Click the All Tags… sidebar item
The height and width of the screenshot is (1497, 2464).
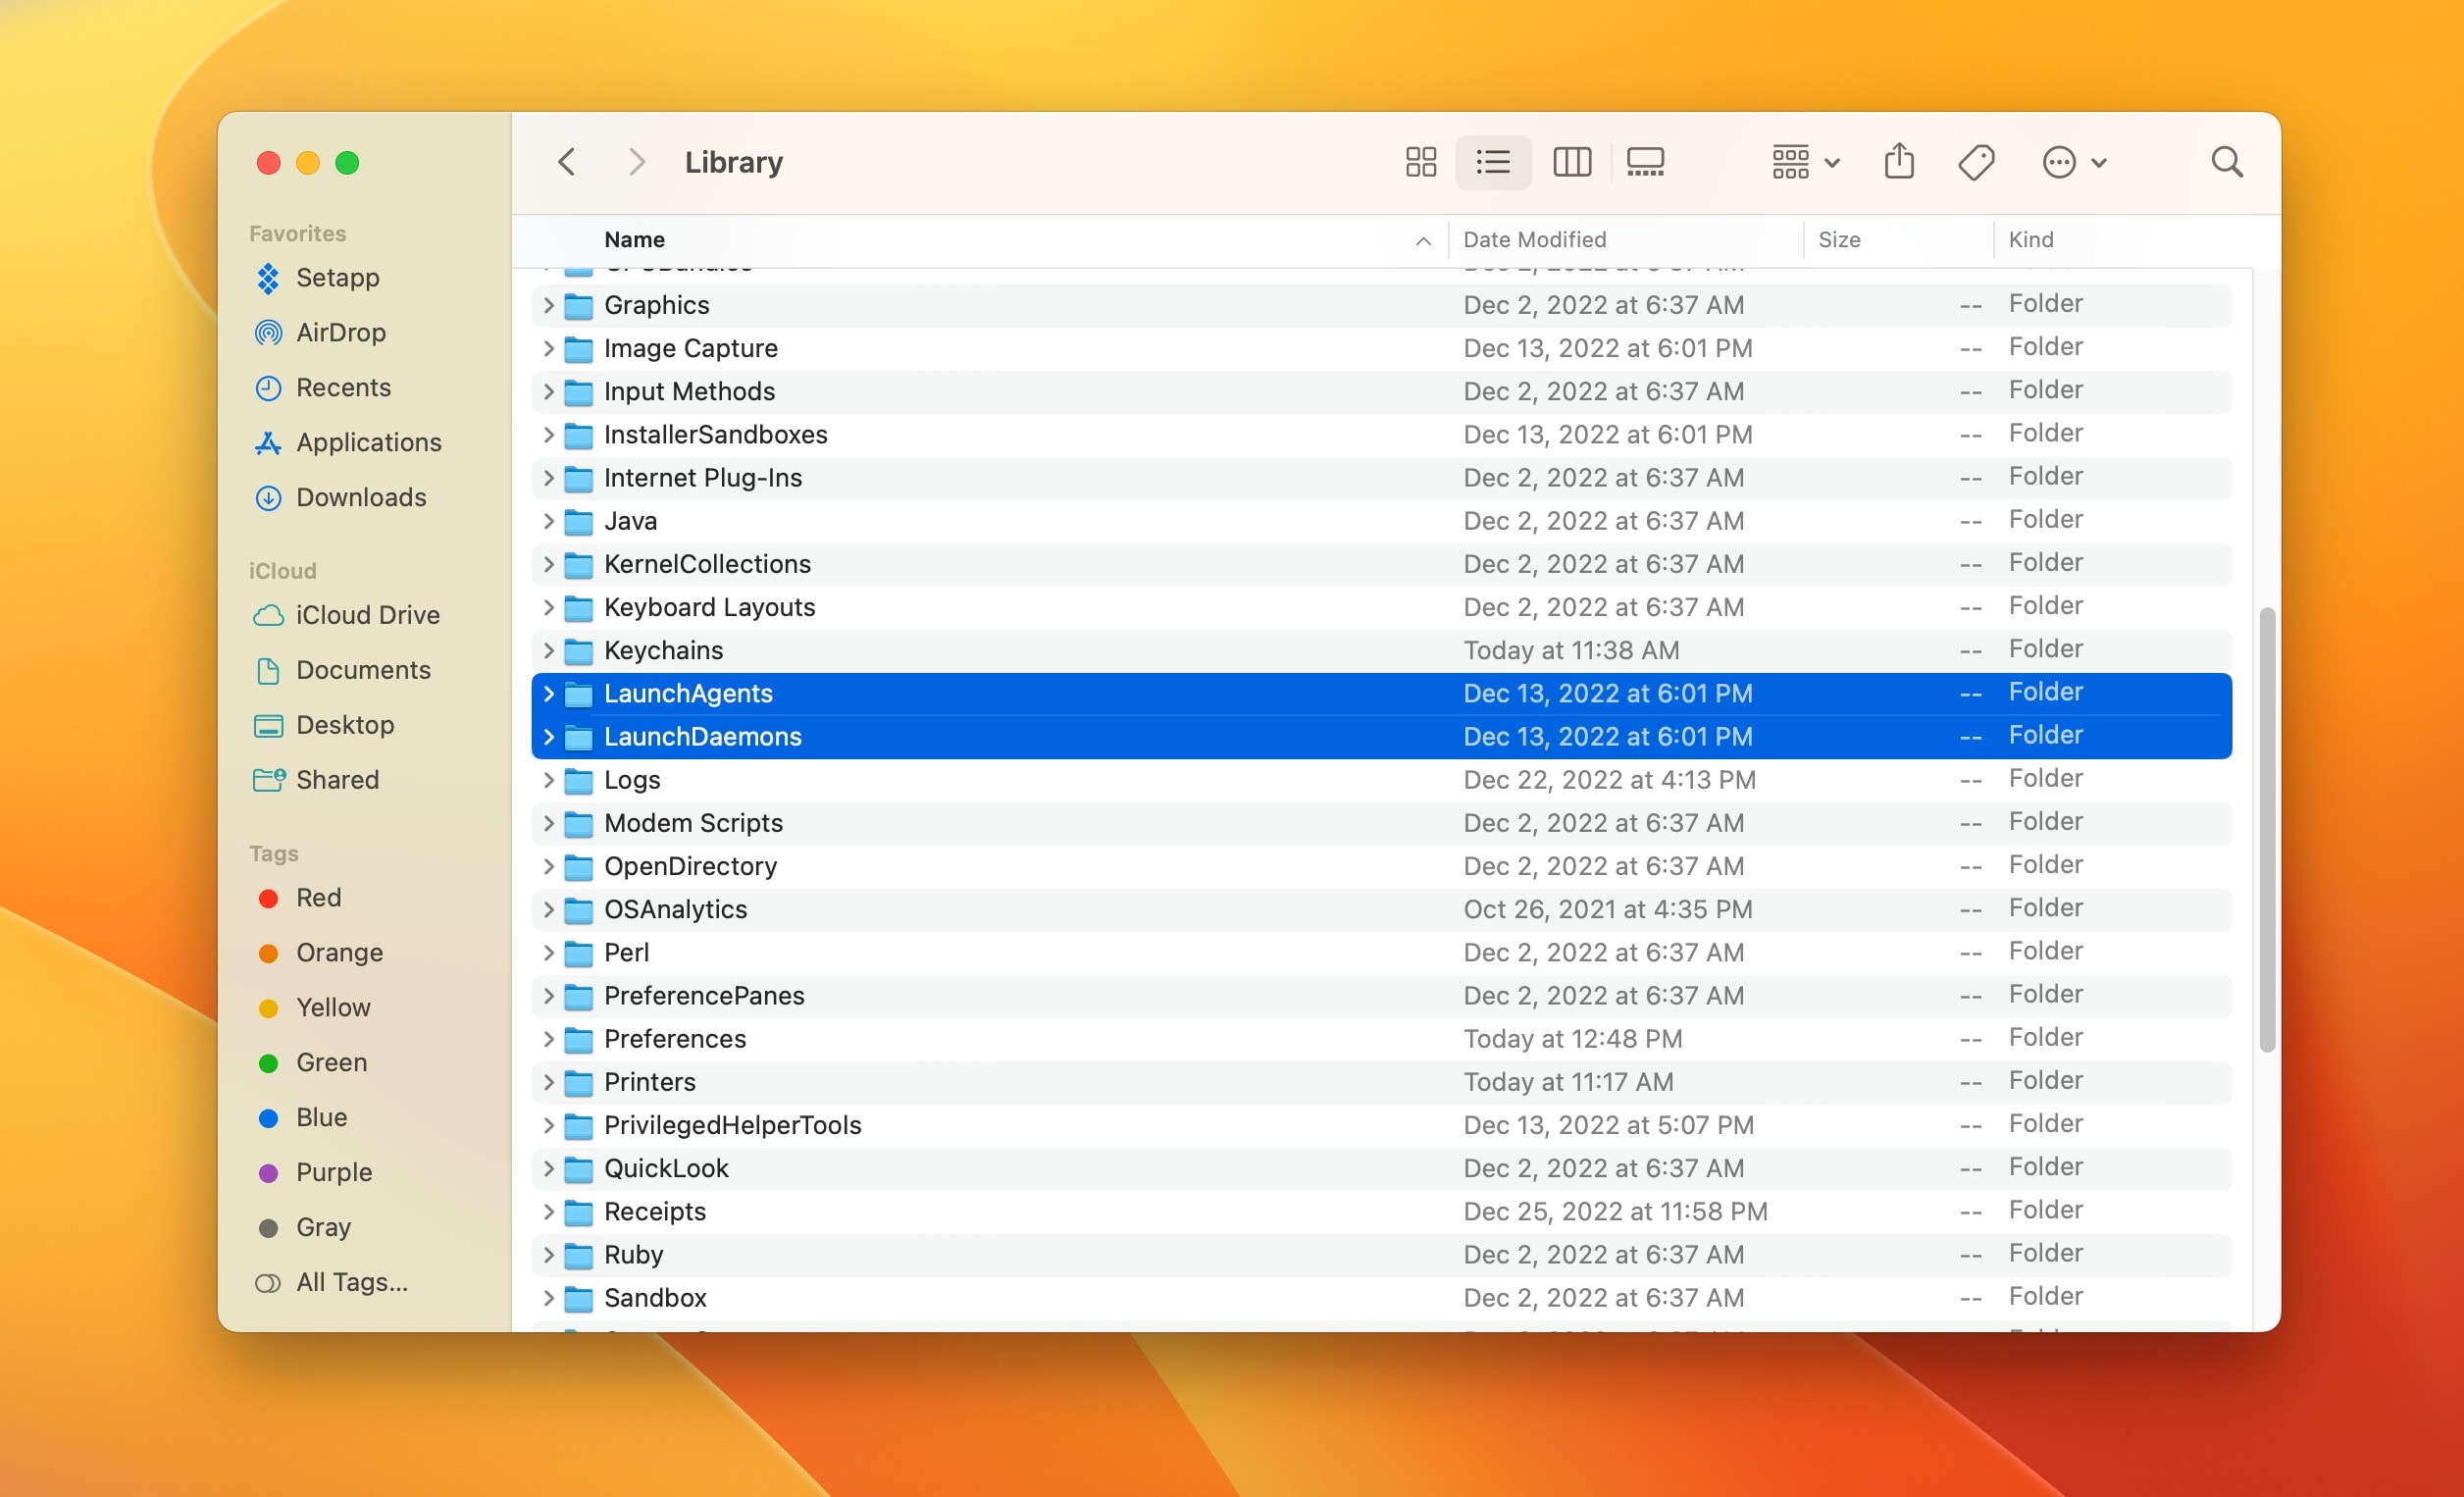(351, 1282)
